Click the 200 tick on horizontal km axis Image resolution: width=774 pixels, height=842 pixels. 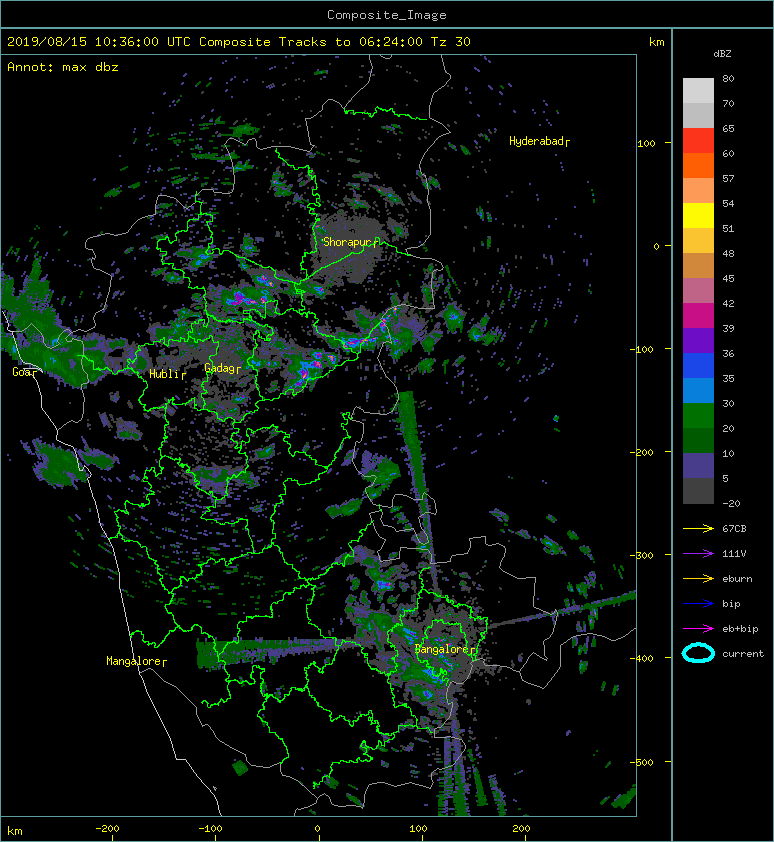point(521,829)
